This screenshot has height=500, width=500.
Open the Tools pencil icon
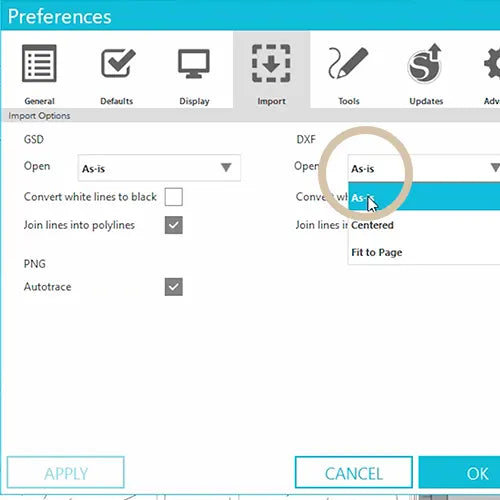pyautogui.click(x=348, y=63)
